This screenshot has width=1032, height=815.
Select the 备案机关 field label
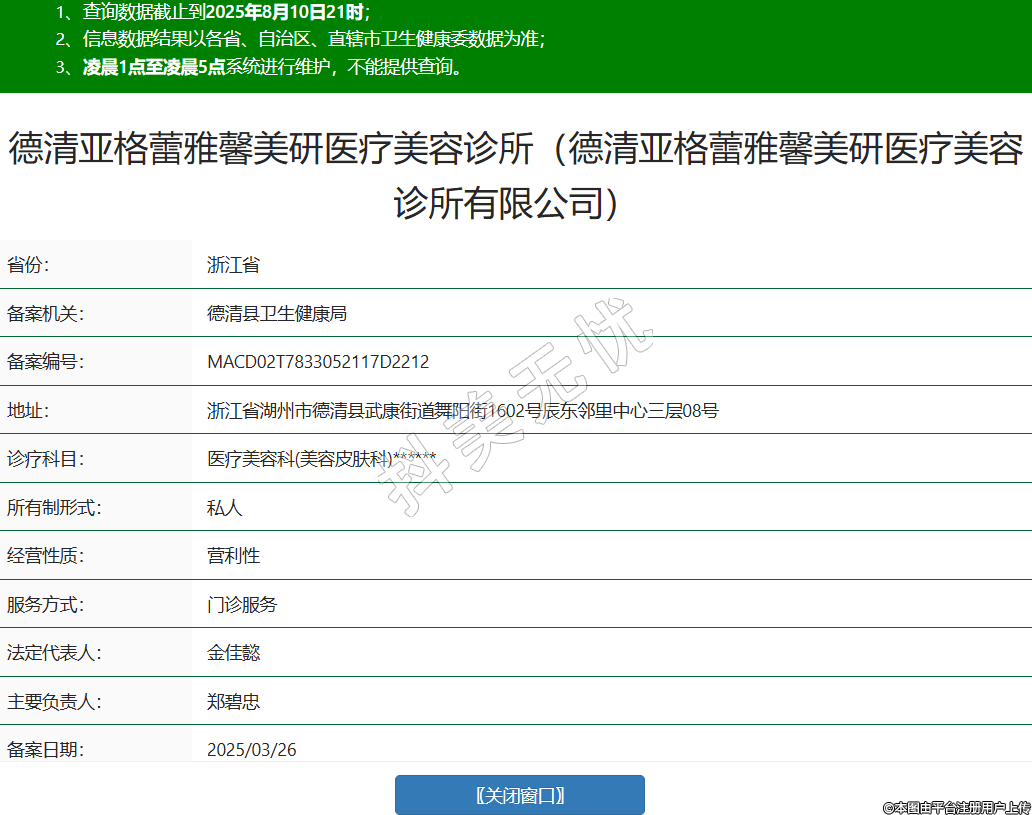(45, 313)
